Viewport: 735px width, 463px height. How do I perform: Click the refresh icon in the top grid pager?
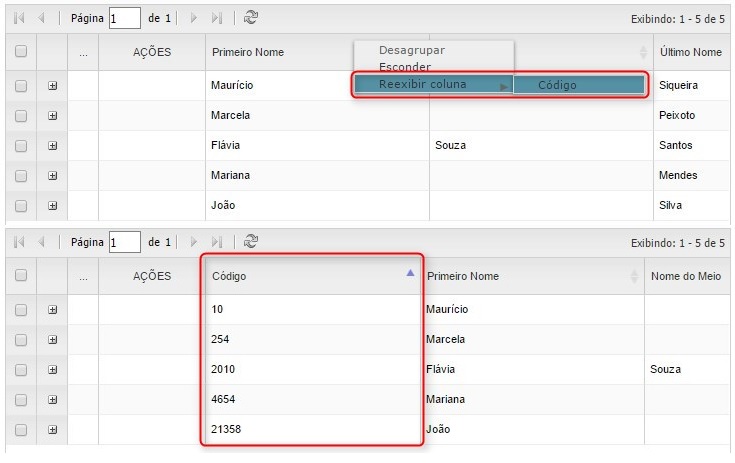click(x=251, y=18)
